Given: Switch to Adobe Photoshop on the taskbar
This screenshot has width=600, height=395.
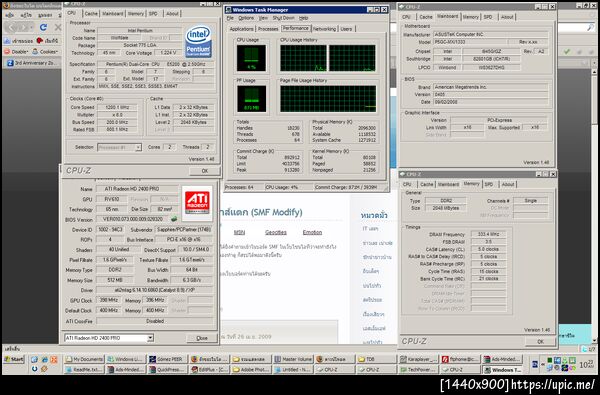Looking at the screenshot, I should [251, 370].
